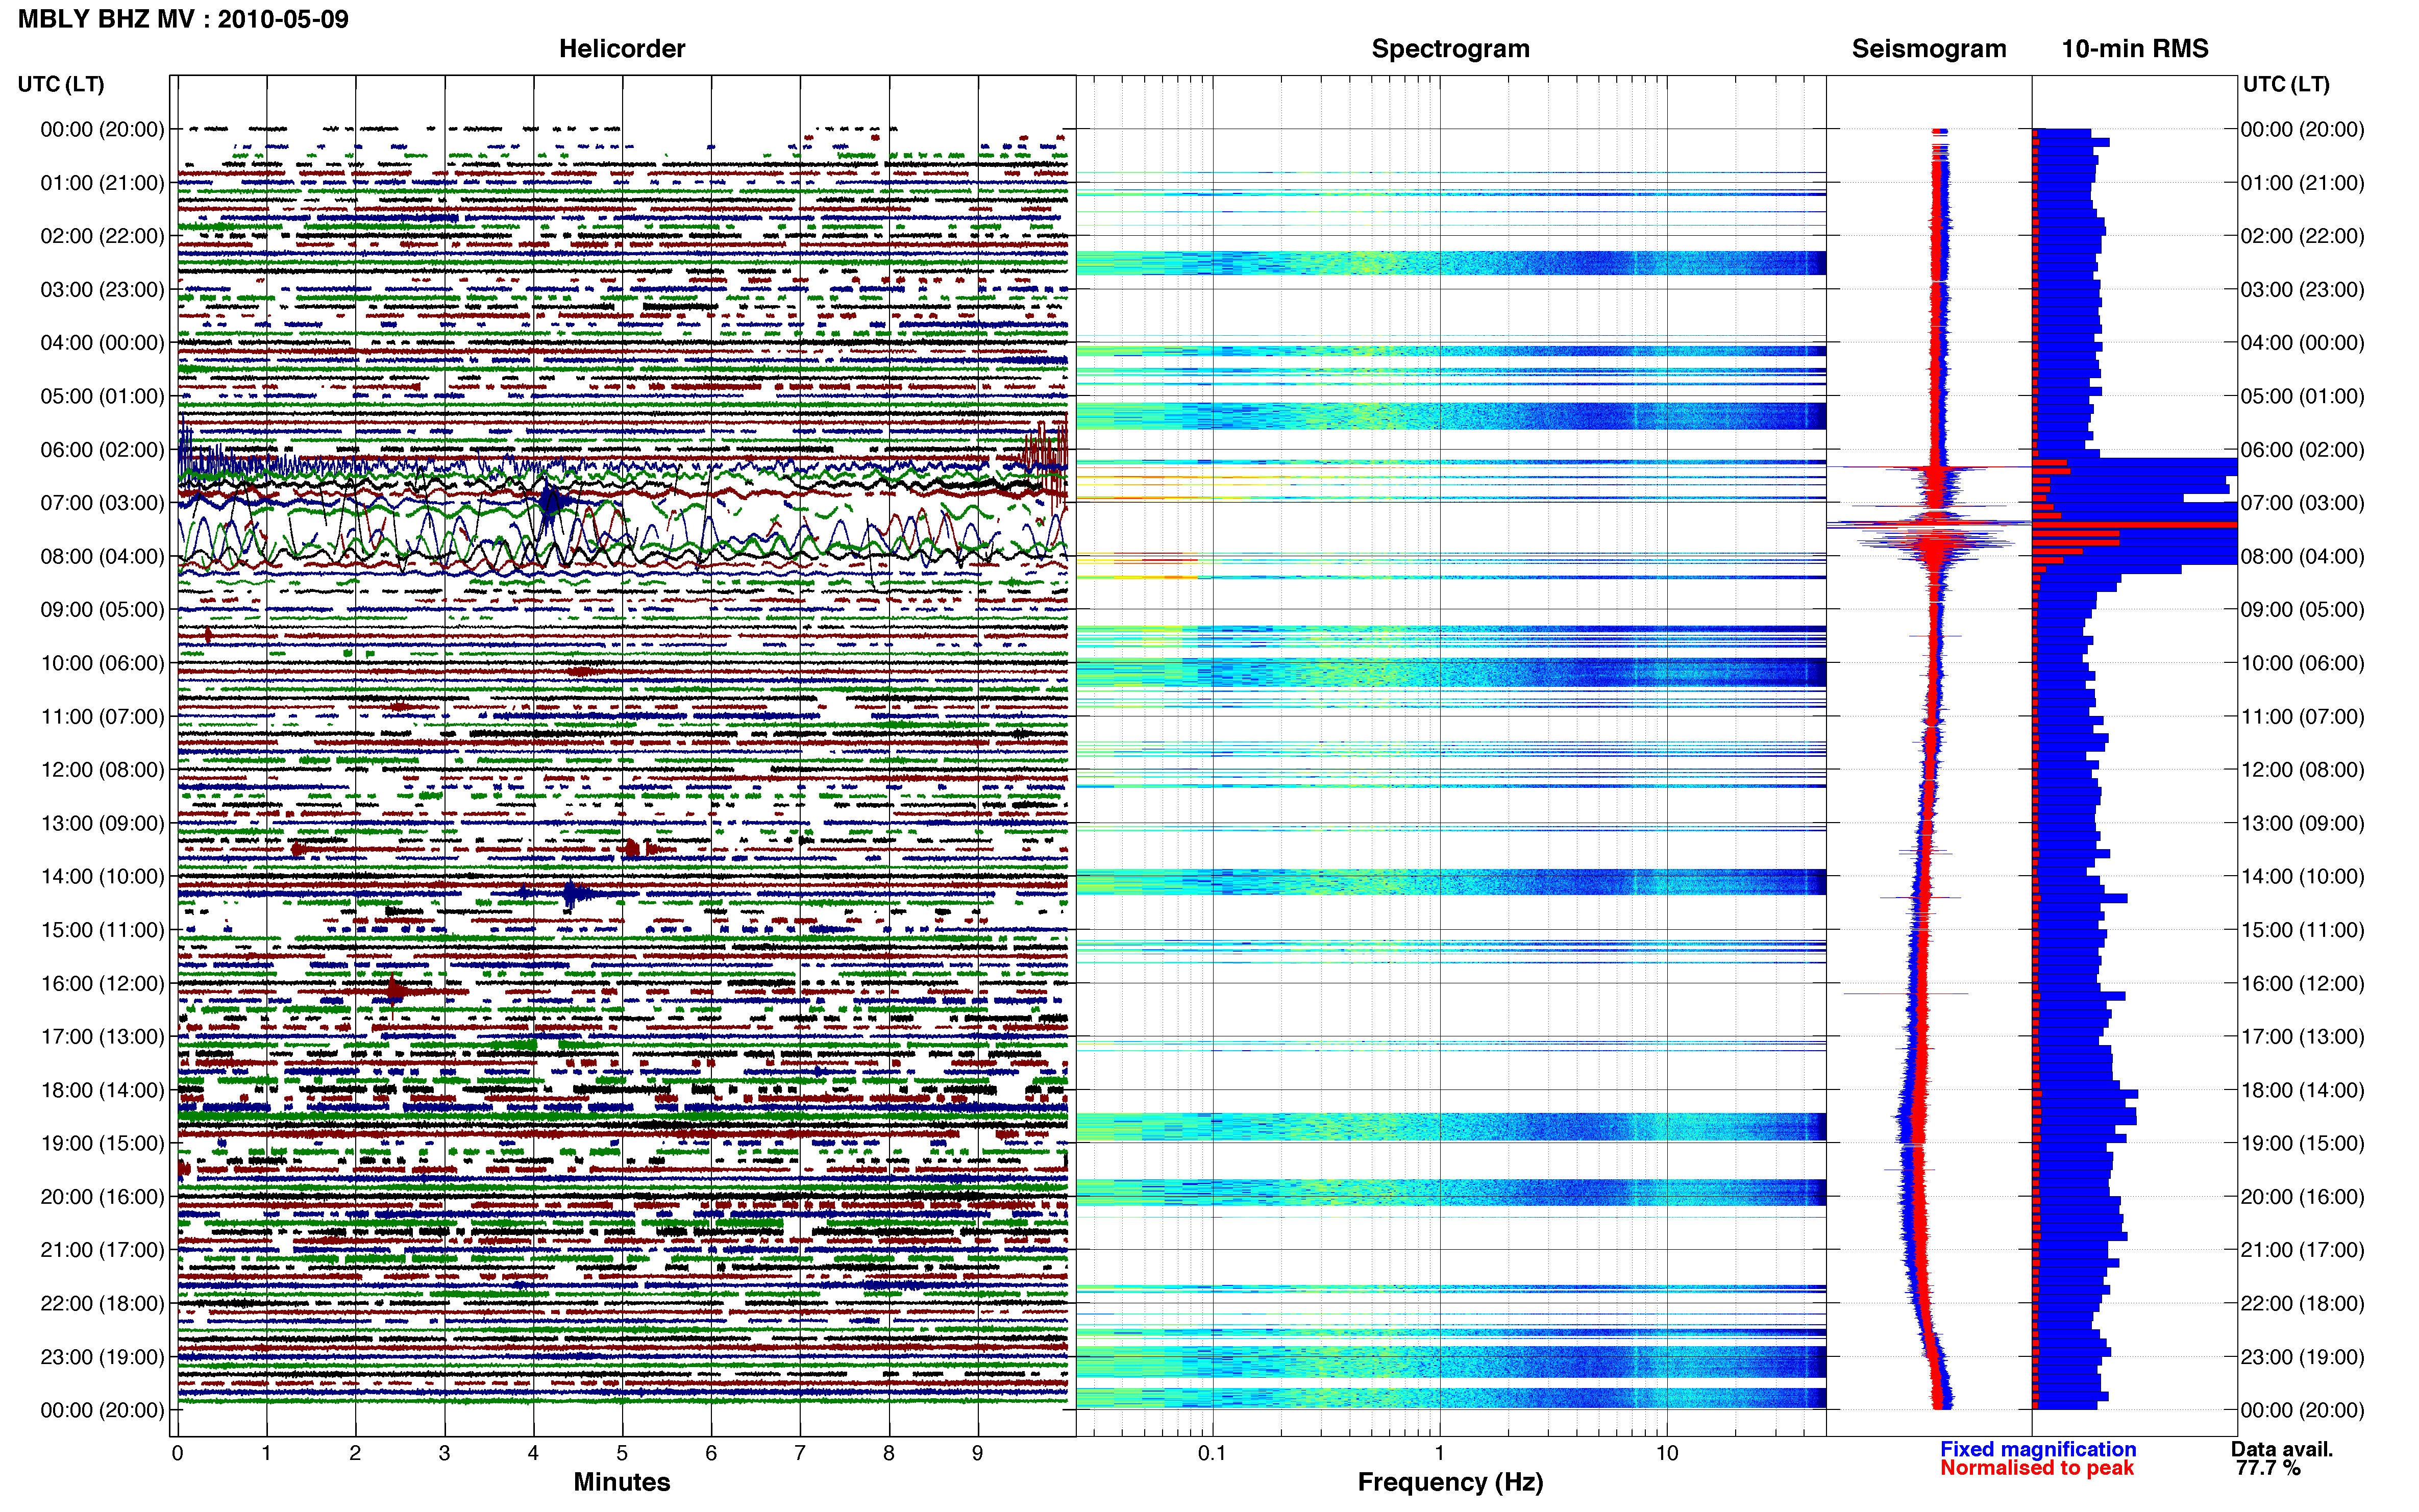Click the large seismogram peak near 07:20
Viewport: 2419px width, 1512px height.
(x=1930, y=525)
